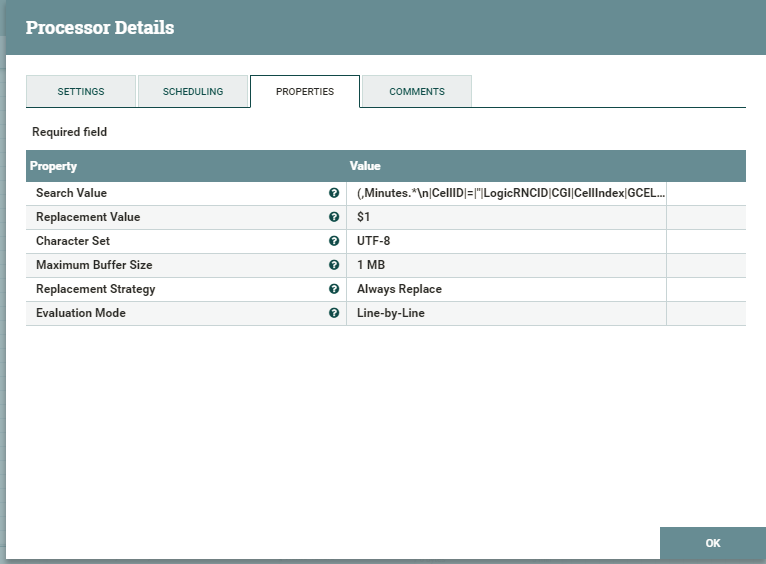Click help icon beside Evaluation Mode
Screen dimensions: 766x564
(334, 313)
